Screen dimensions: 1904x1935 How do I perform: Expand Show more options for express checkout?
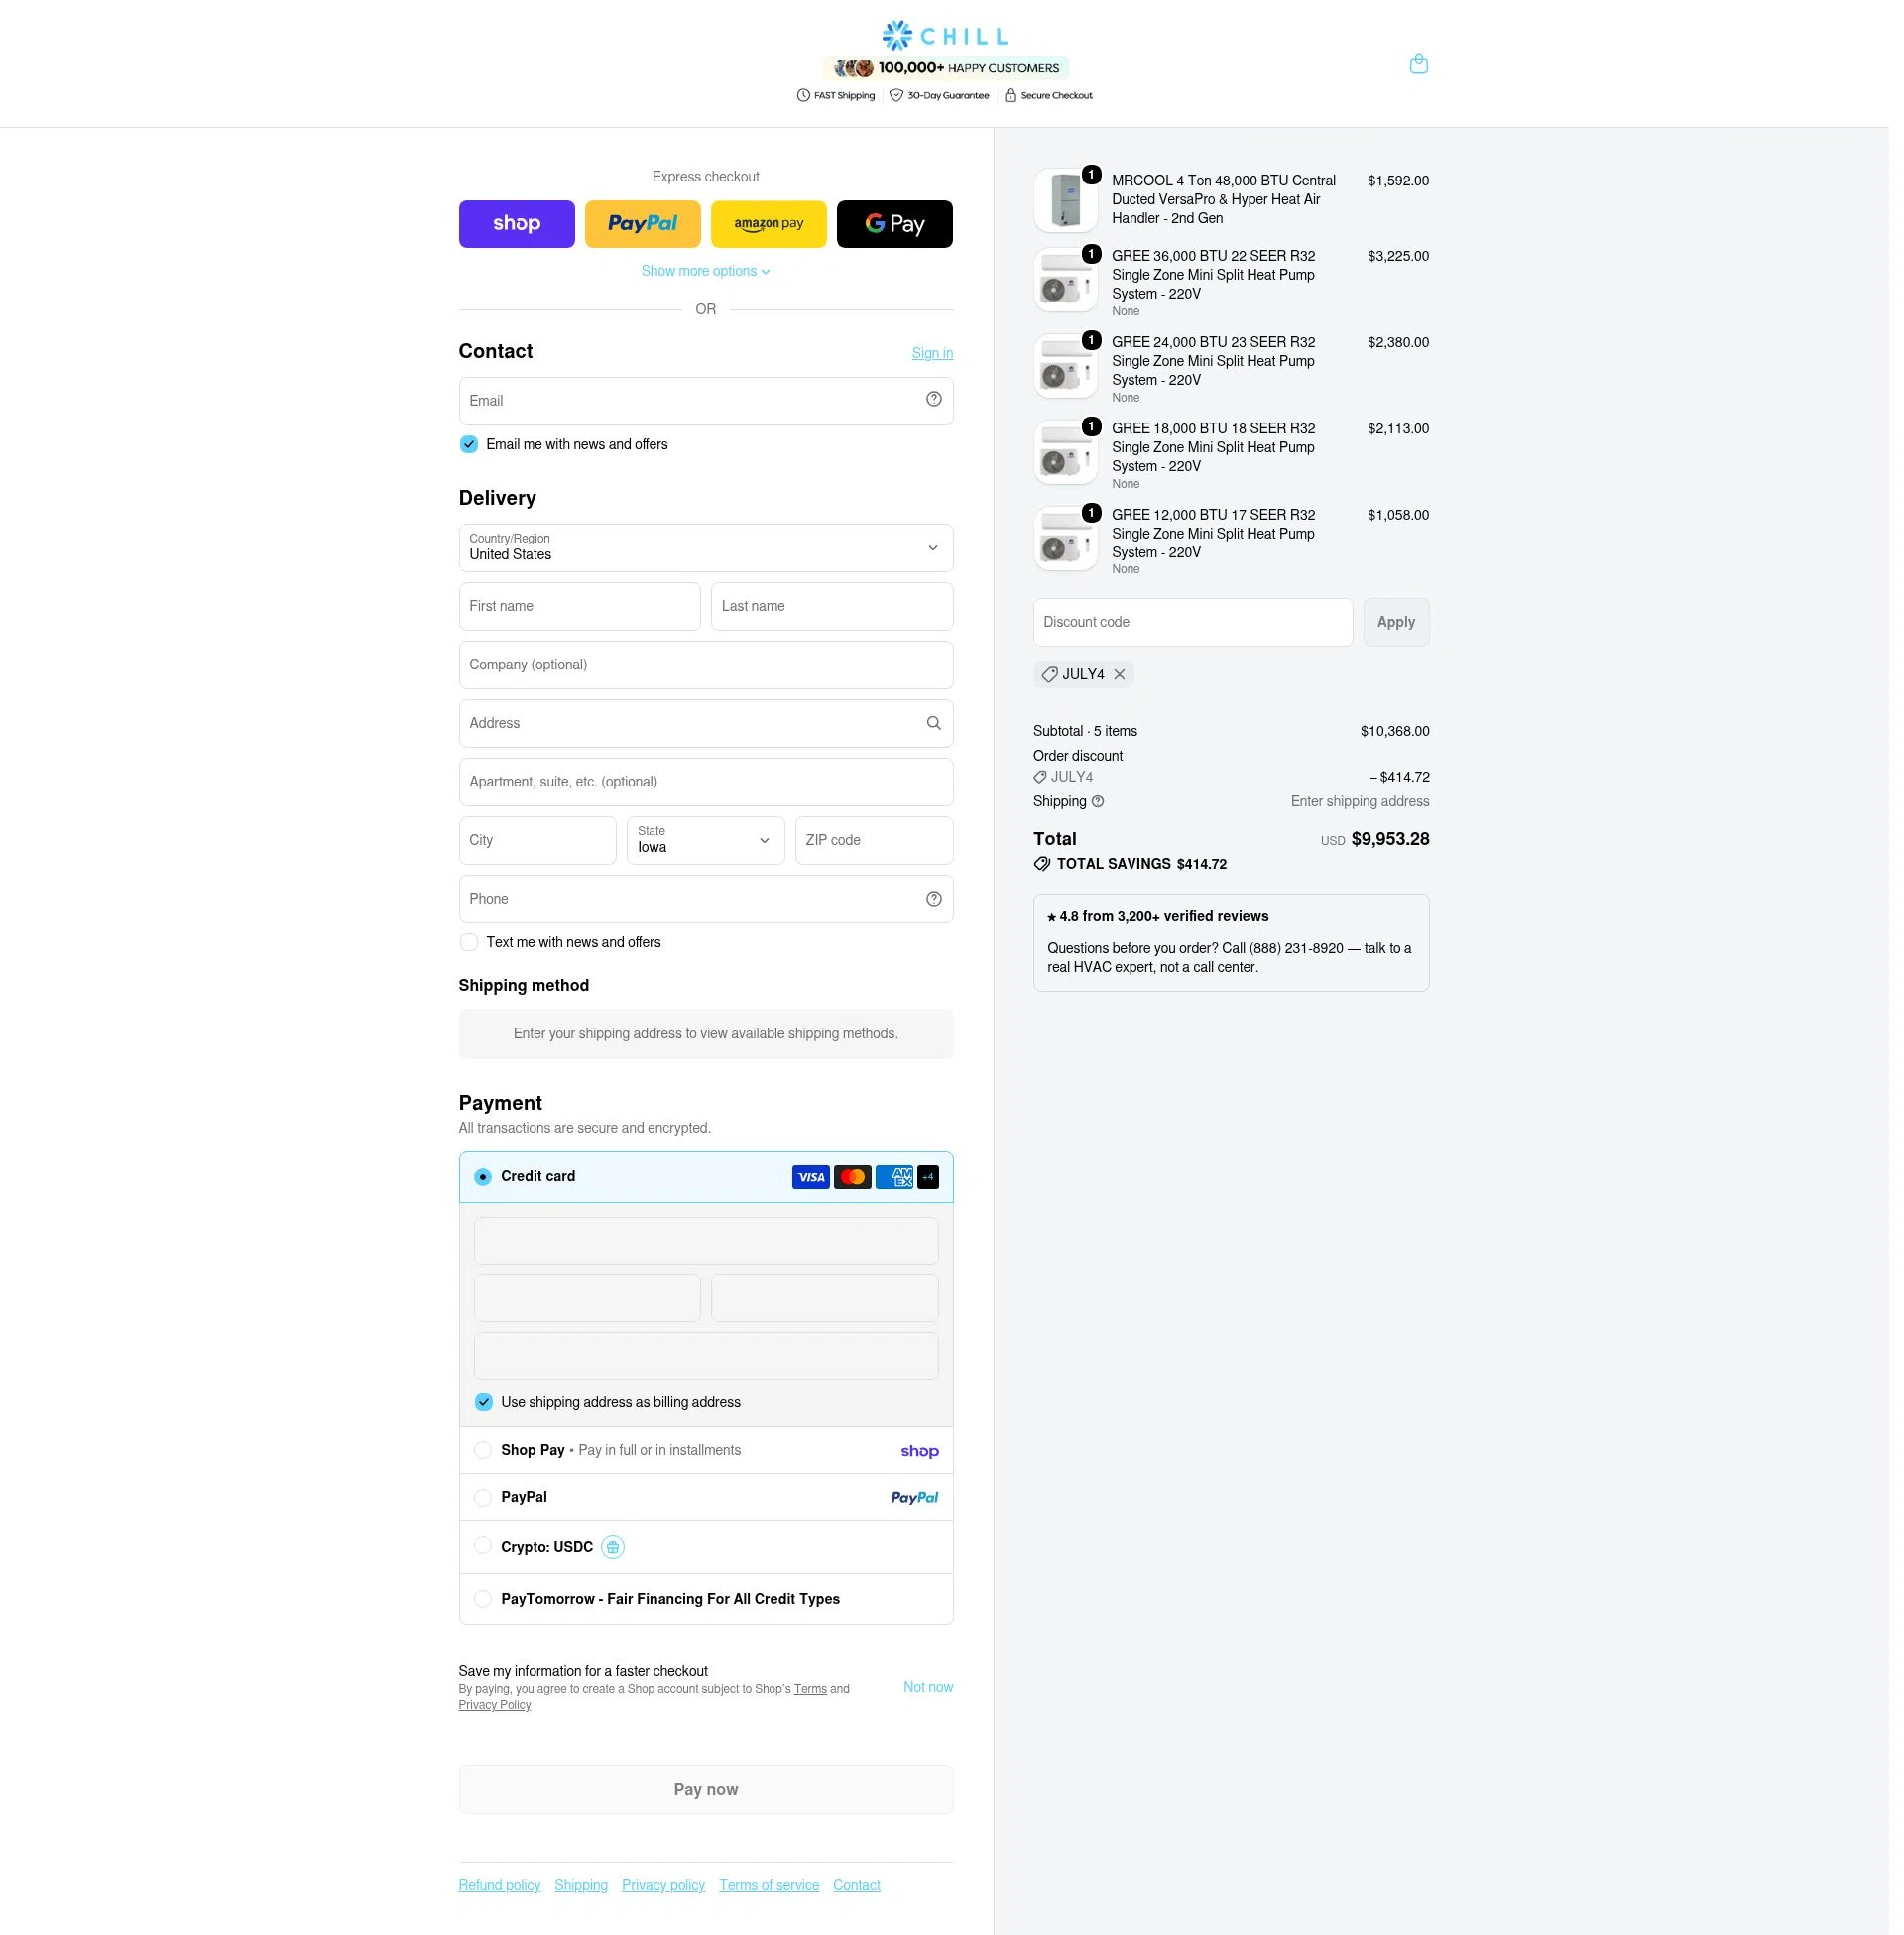(x=706, y=271)
